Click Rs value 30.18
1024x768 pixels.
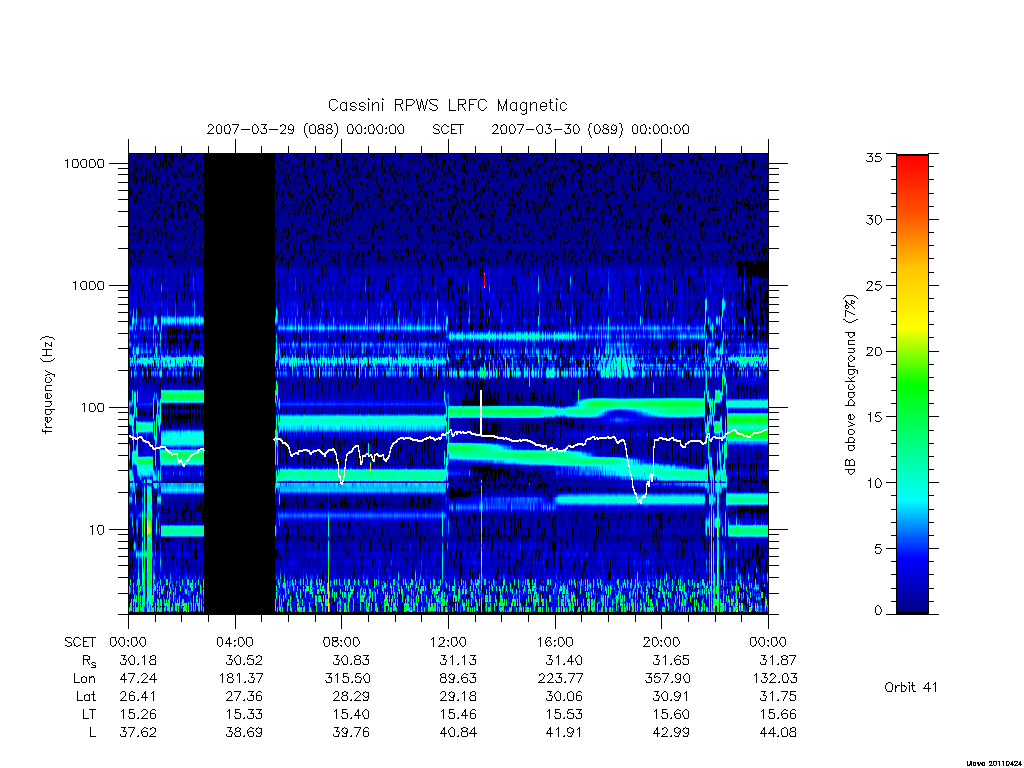tap(138, 660)
